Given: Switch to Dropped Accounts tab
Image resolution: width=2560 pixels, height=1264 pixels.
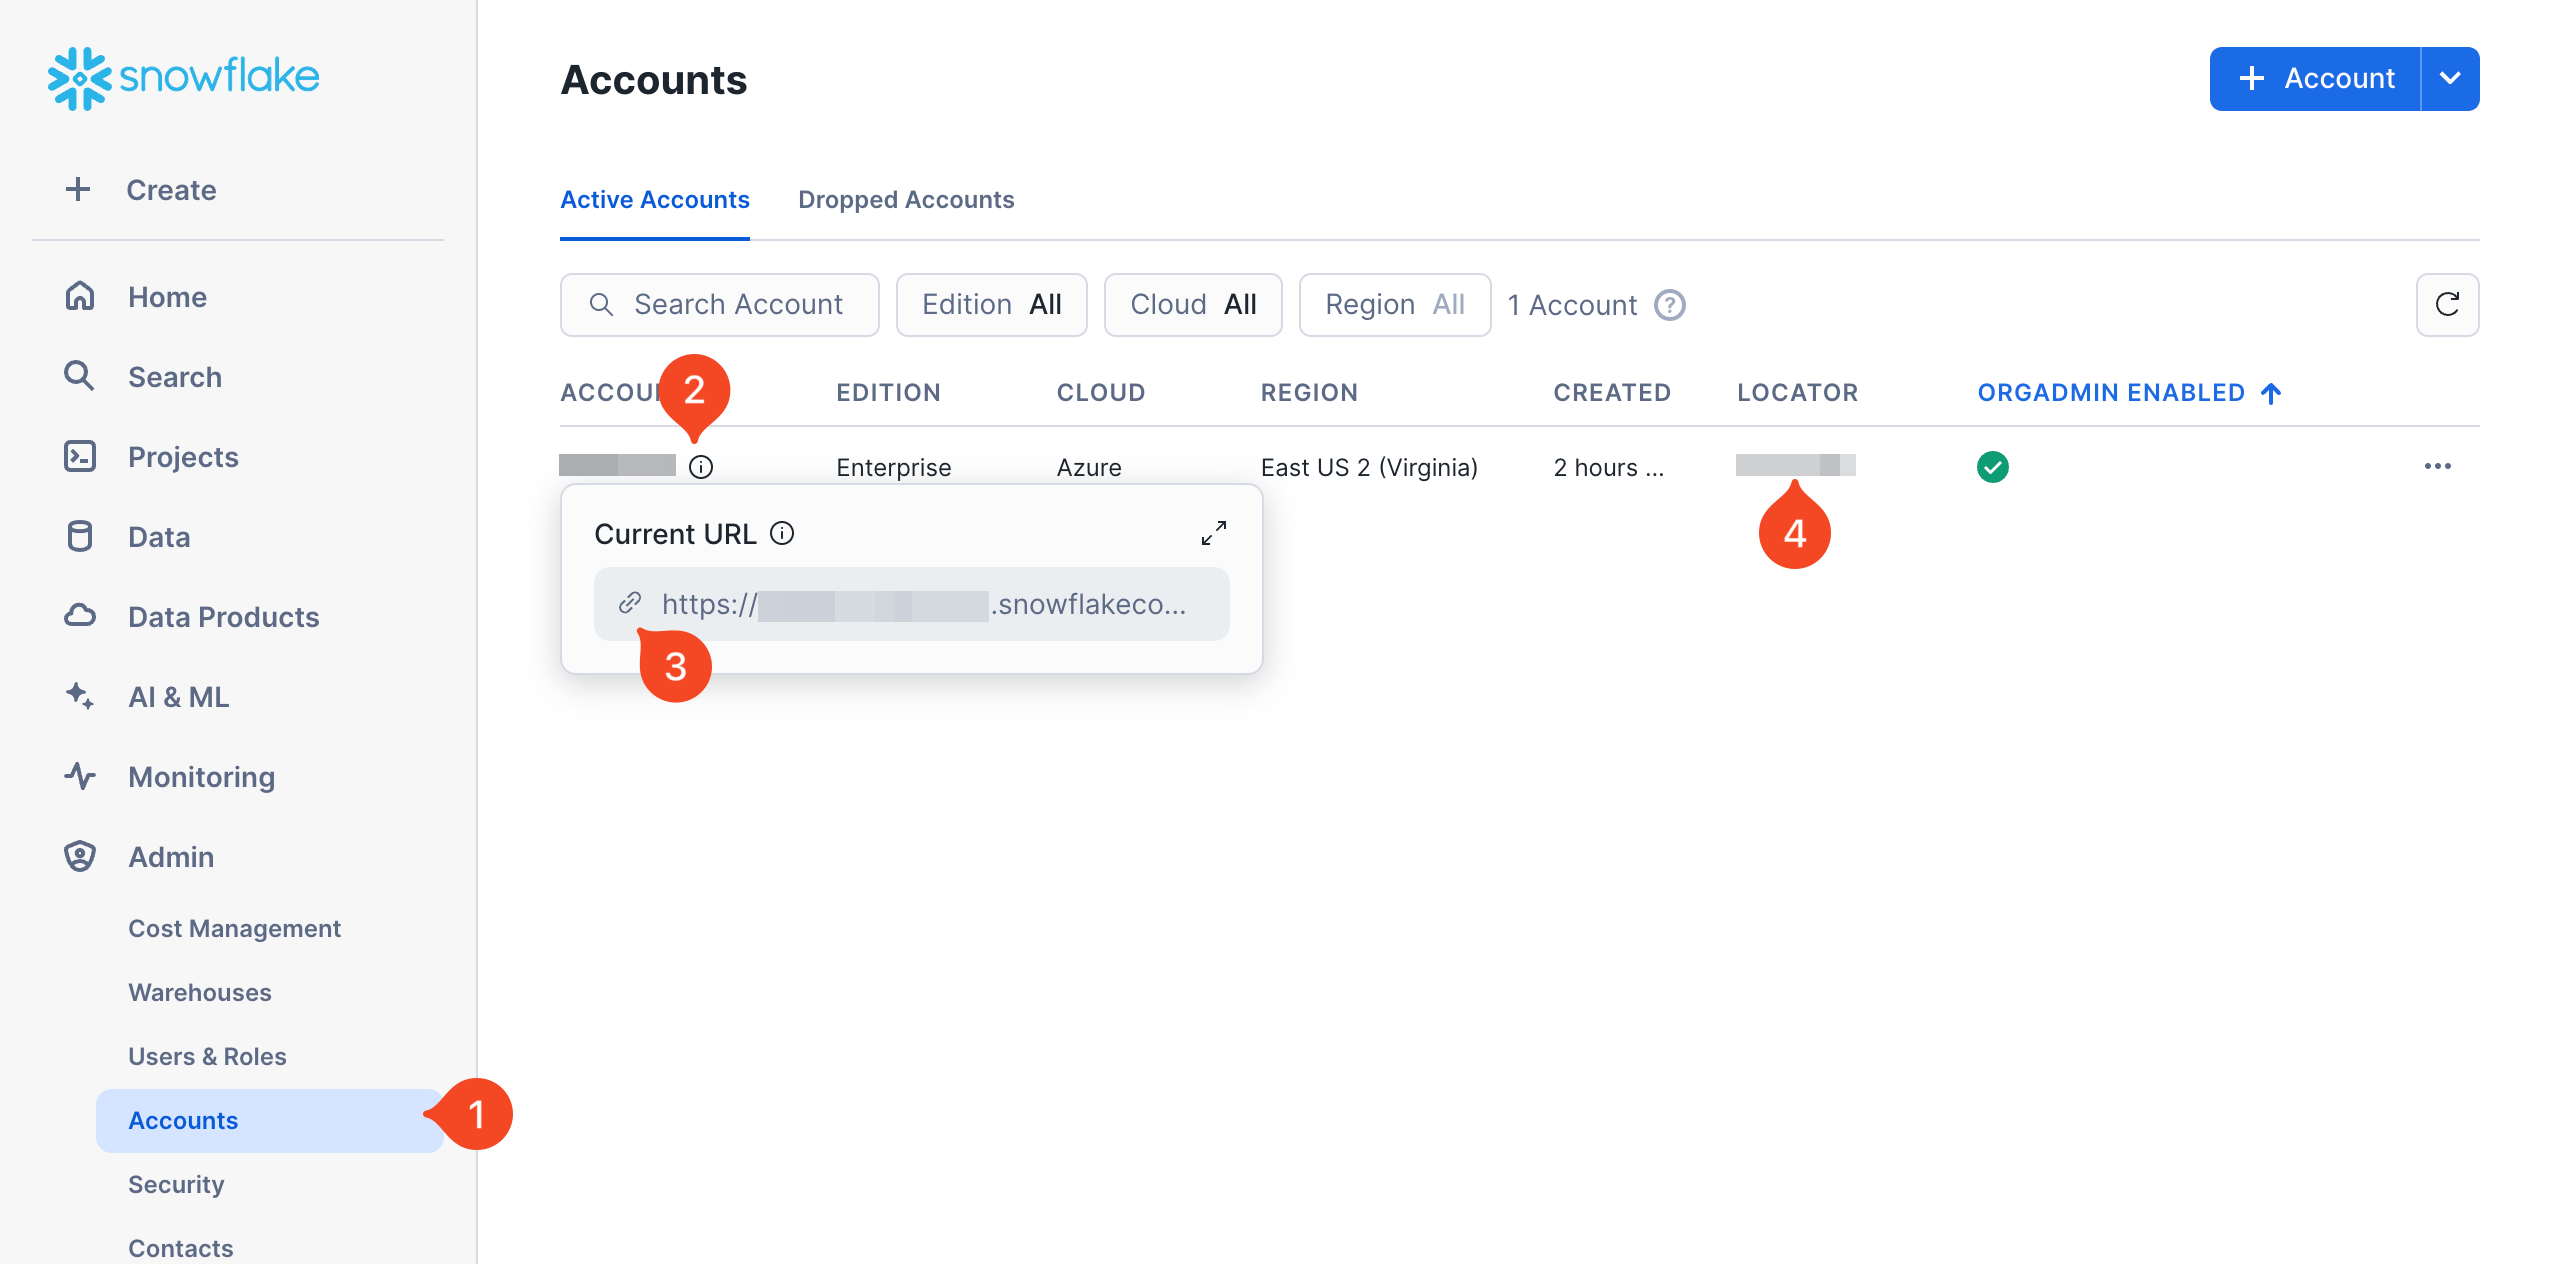Looking at the screenshot, I should 906,200.
